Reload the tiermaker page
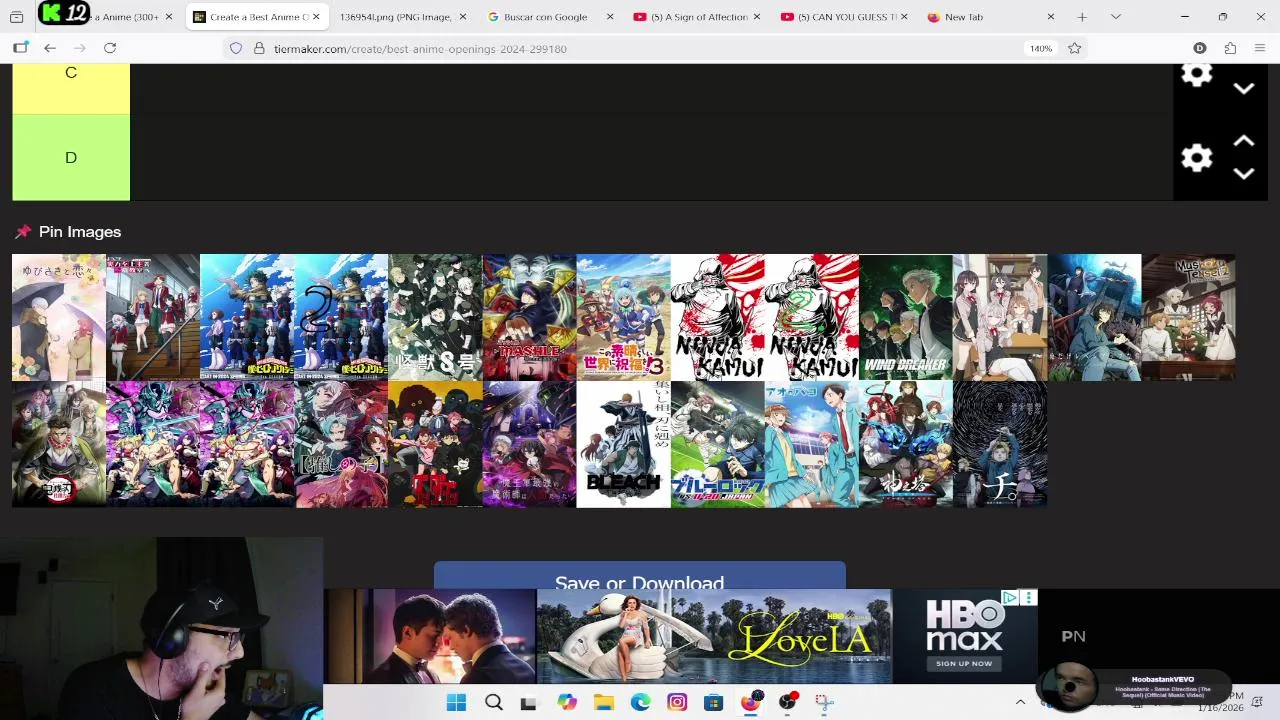This screenshot has height=720, width=1280. [110, 48]
